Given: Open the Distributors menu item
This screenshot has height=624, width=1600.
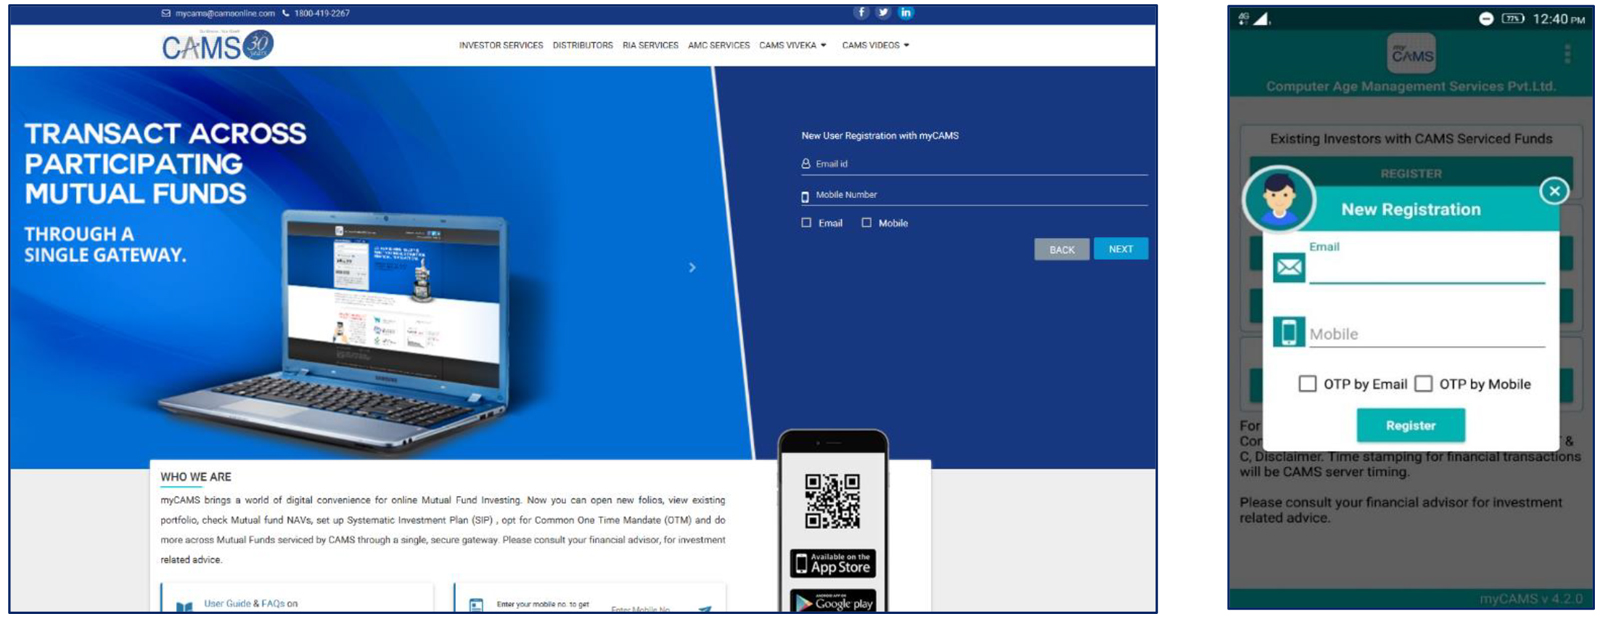Looking at the screenshot, I should [582, 46].
